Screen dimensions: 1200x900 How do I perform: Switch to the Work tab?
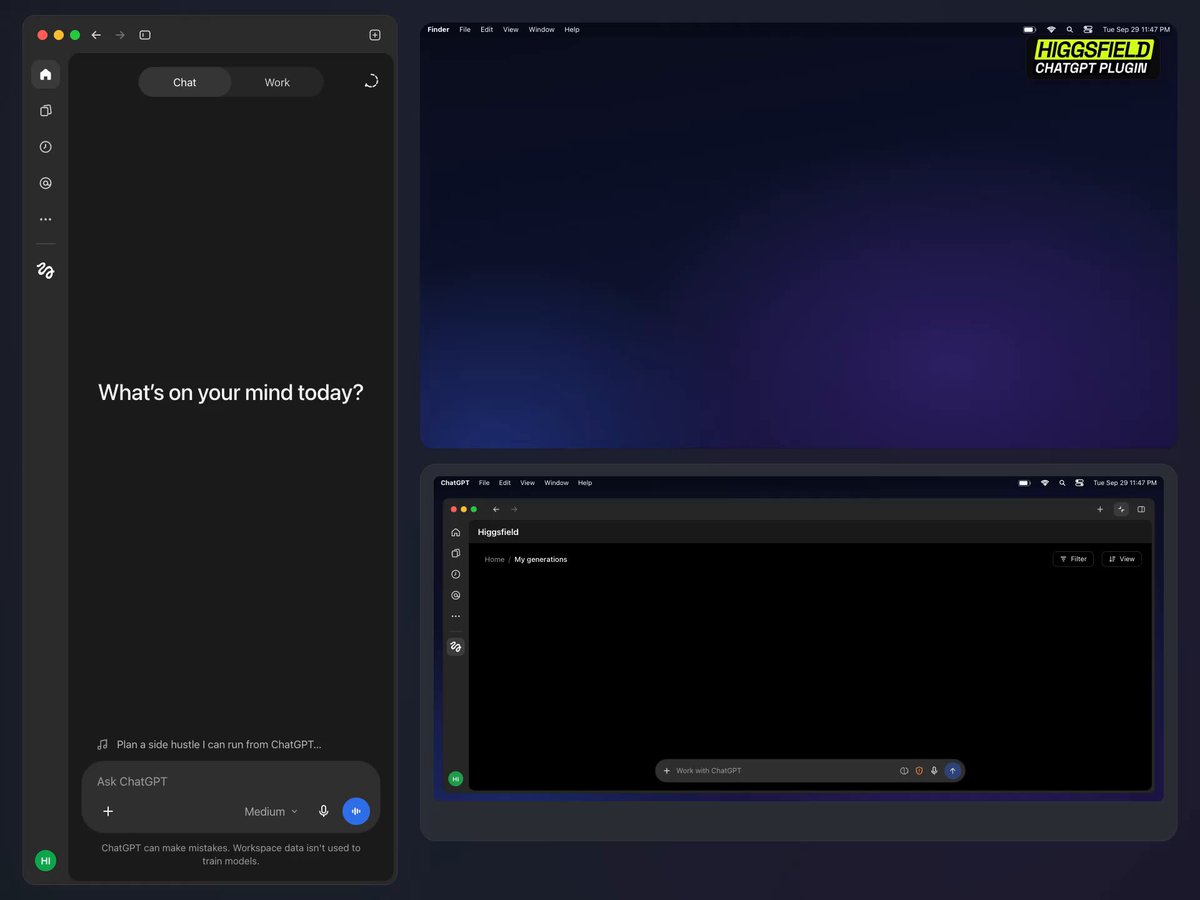coord(277,82)
